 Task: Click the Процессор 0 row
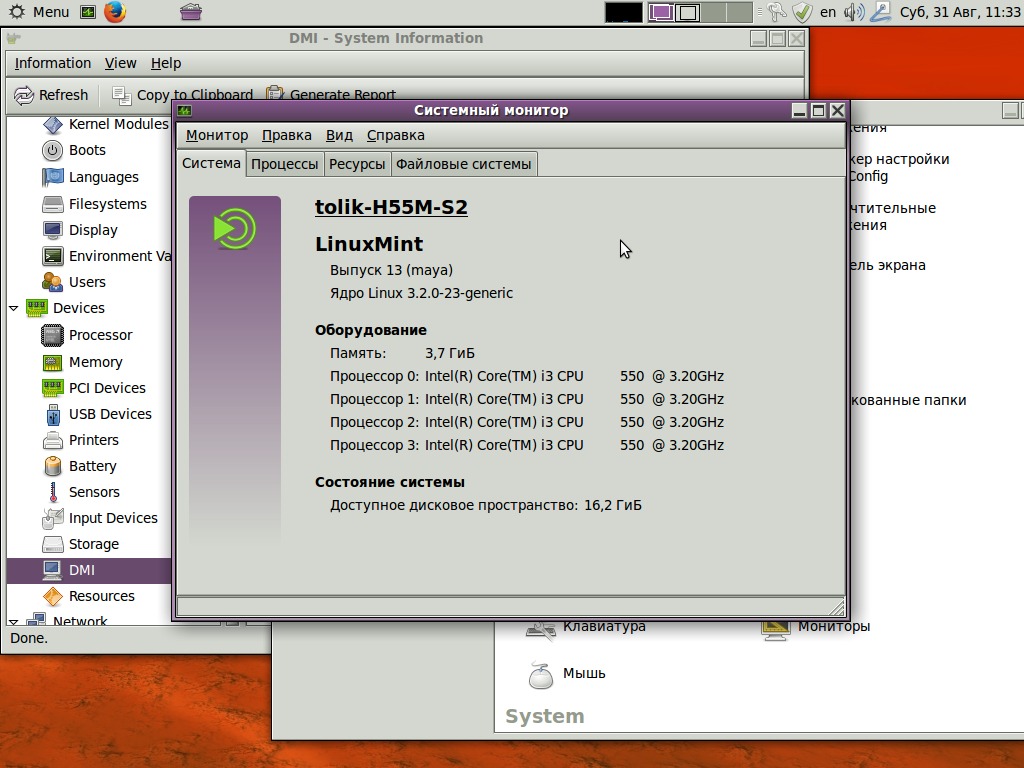click(x=527, y=376)
